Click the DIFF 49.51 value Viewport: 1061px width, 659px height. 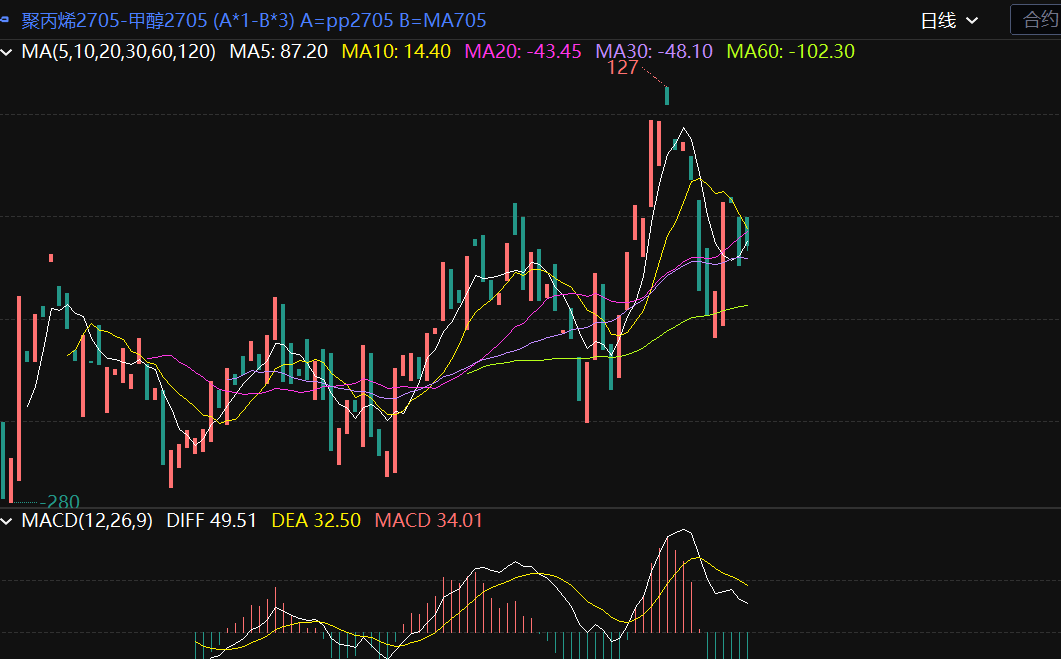212,520
